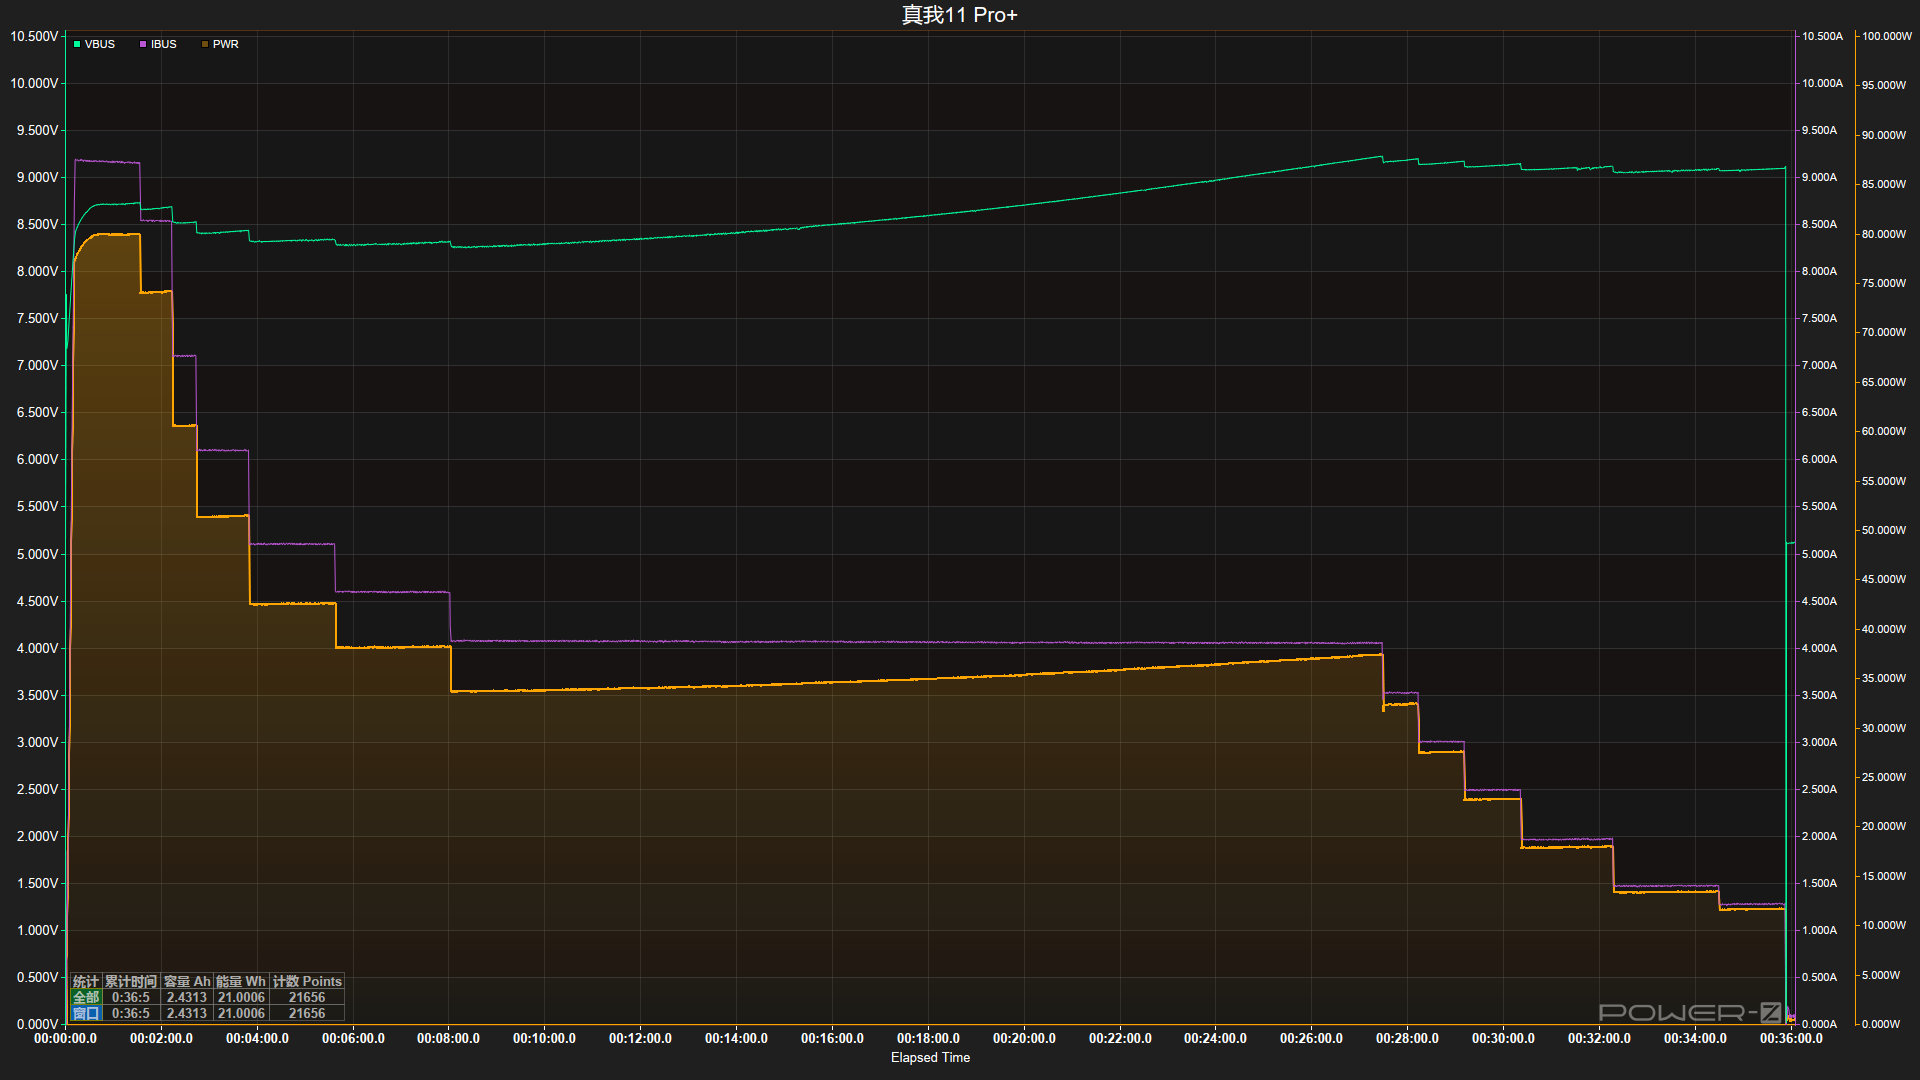Screen dimensions: 1920x1080
Task: Toggle the PWR legend entry
Action: (x=225, y=44)
